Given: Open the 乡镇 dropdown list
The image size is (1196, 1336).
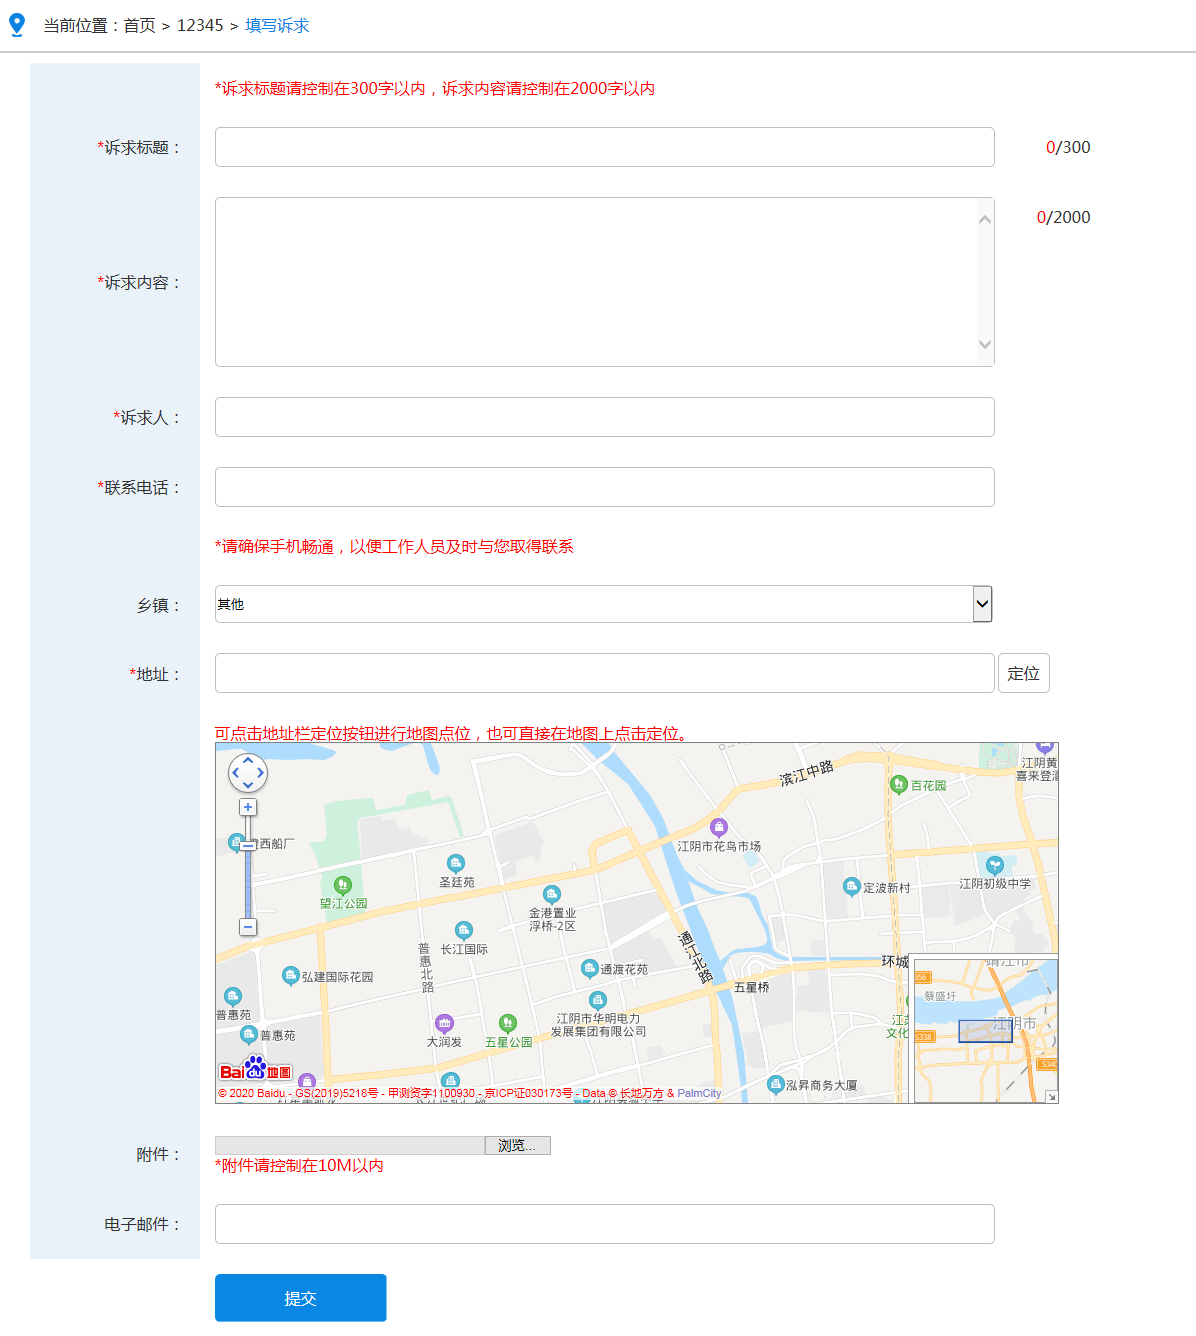Looking at the screenshot, I should tap(982, 604).
